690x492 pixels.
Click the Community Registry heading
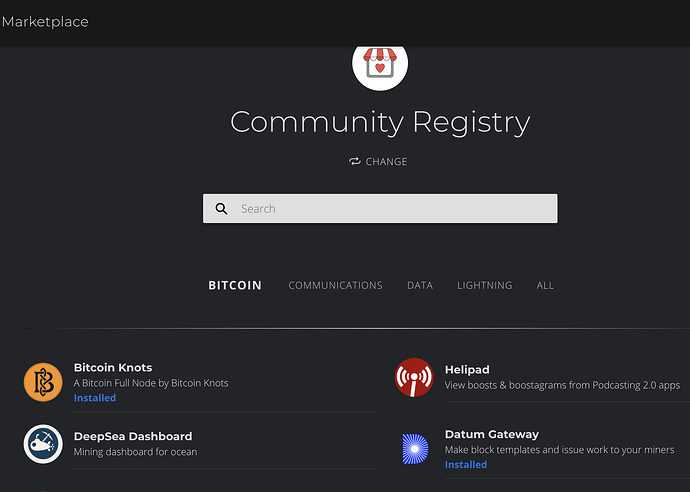click(x=380, y=122)
